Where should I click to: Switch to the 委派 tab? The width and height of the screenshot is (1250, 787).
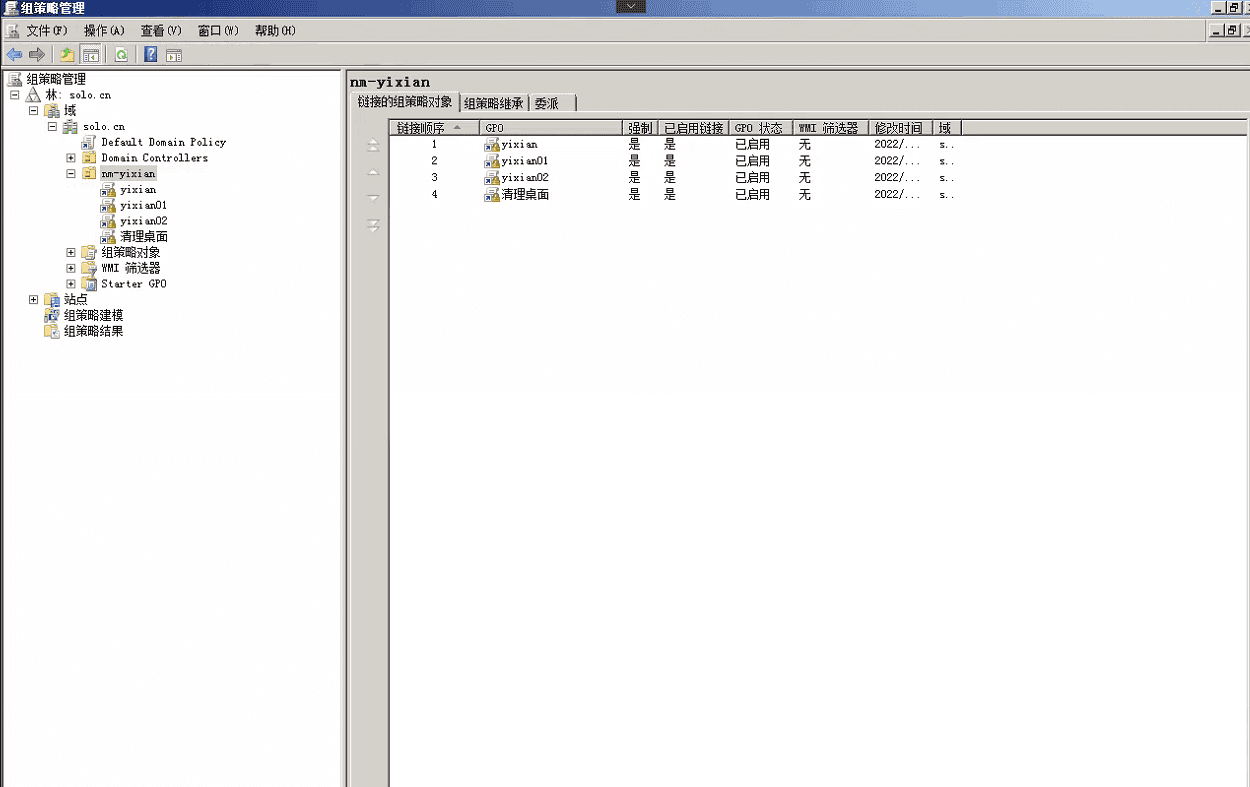[552, 103]
